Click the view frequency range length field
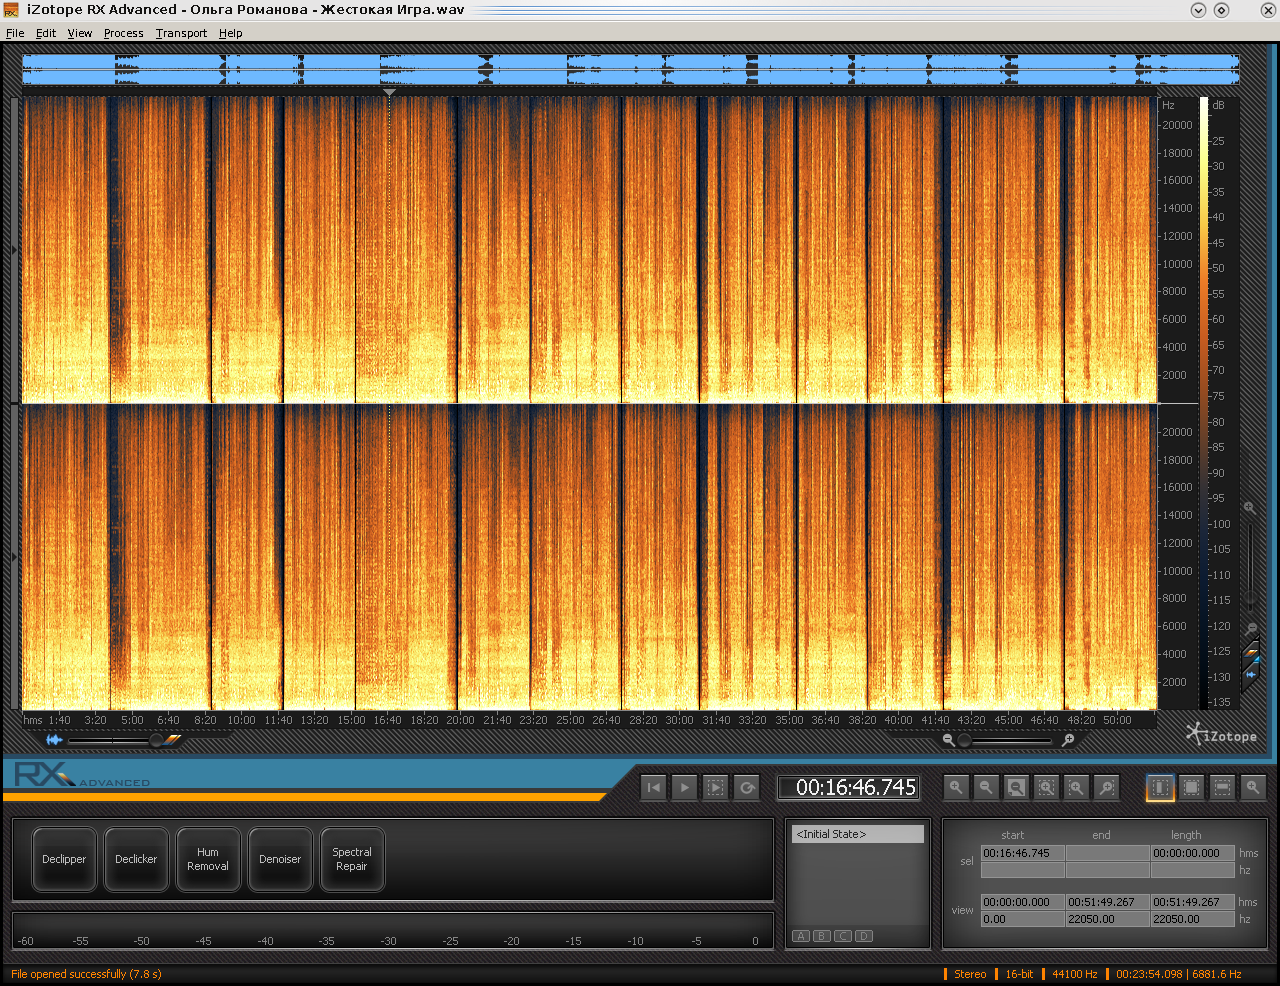 point(1192,919)
